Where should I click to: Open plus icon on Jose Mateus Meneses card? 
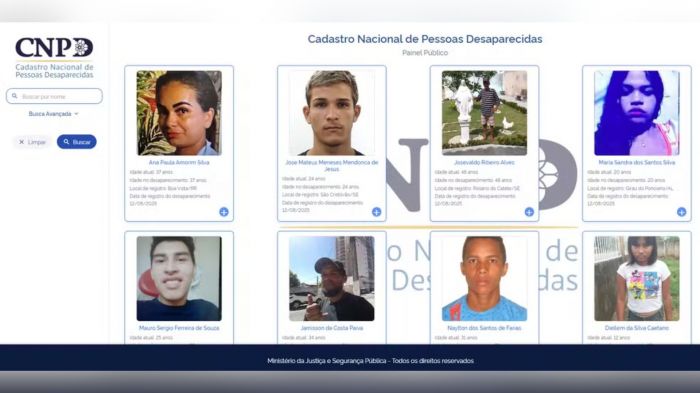(376, 212)
